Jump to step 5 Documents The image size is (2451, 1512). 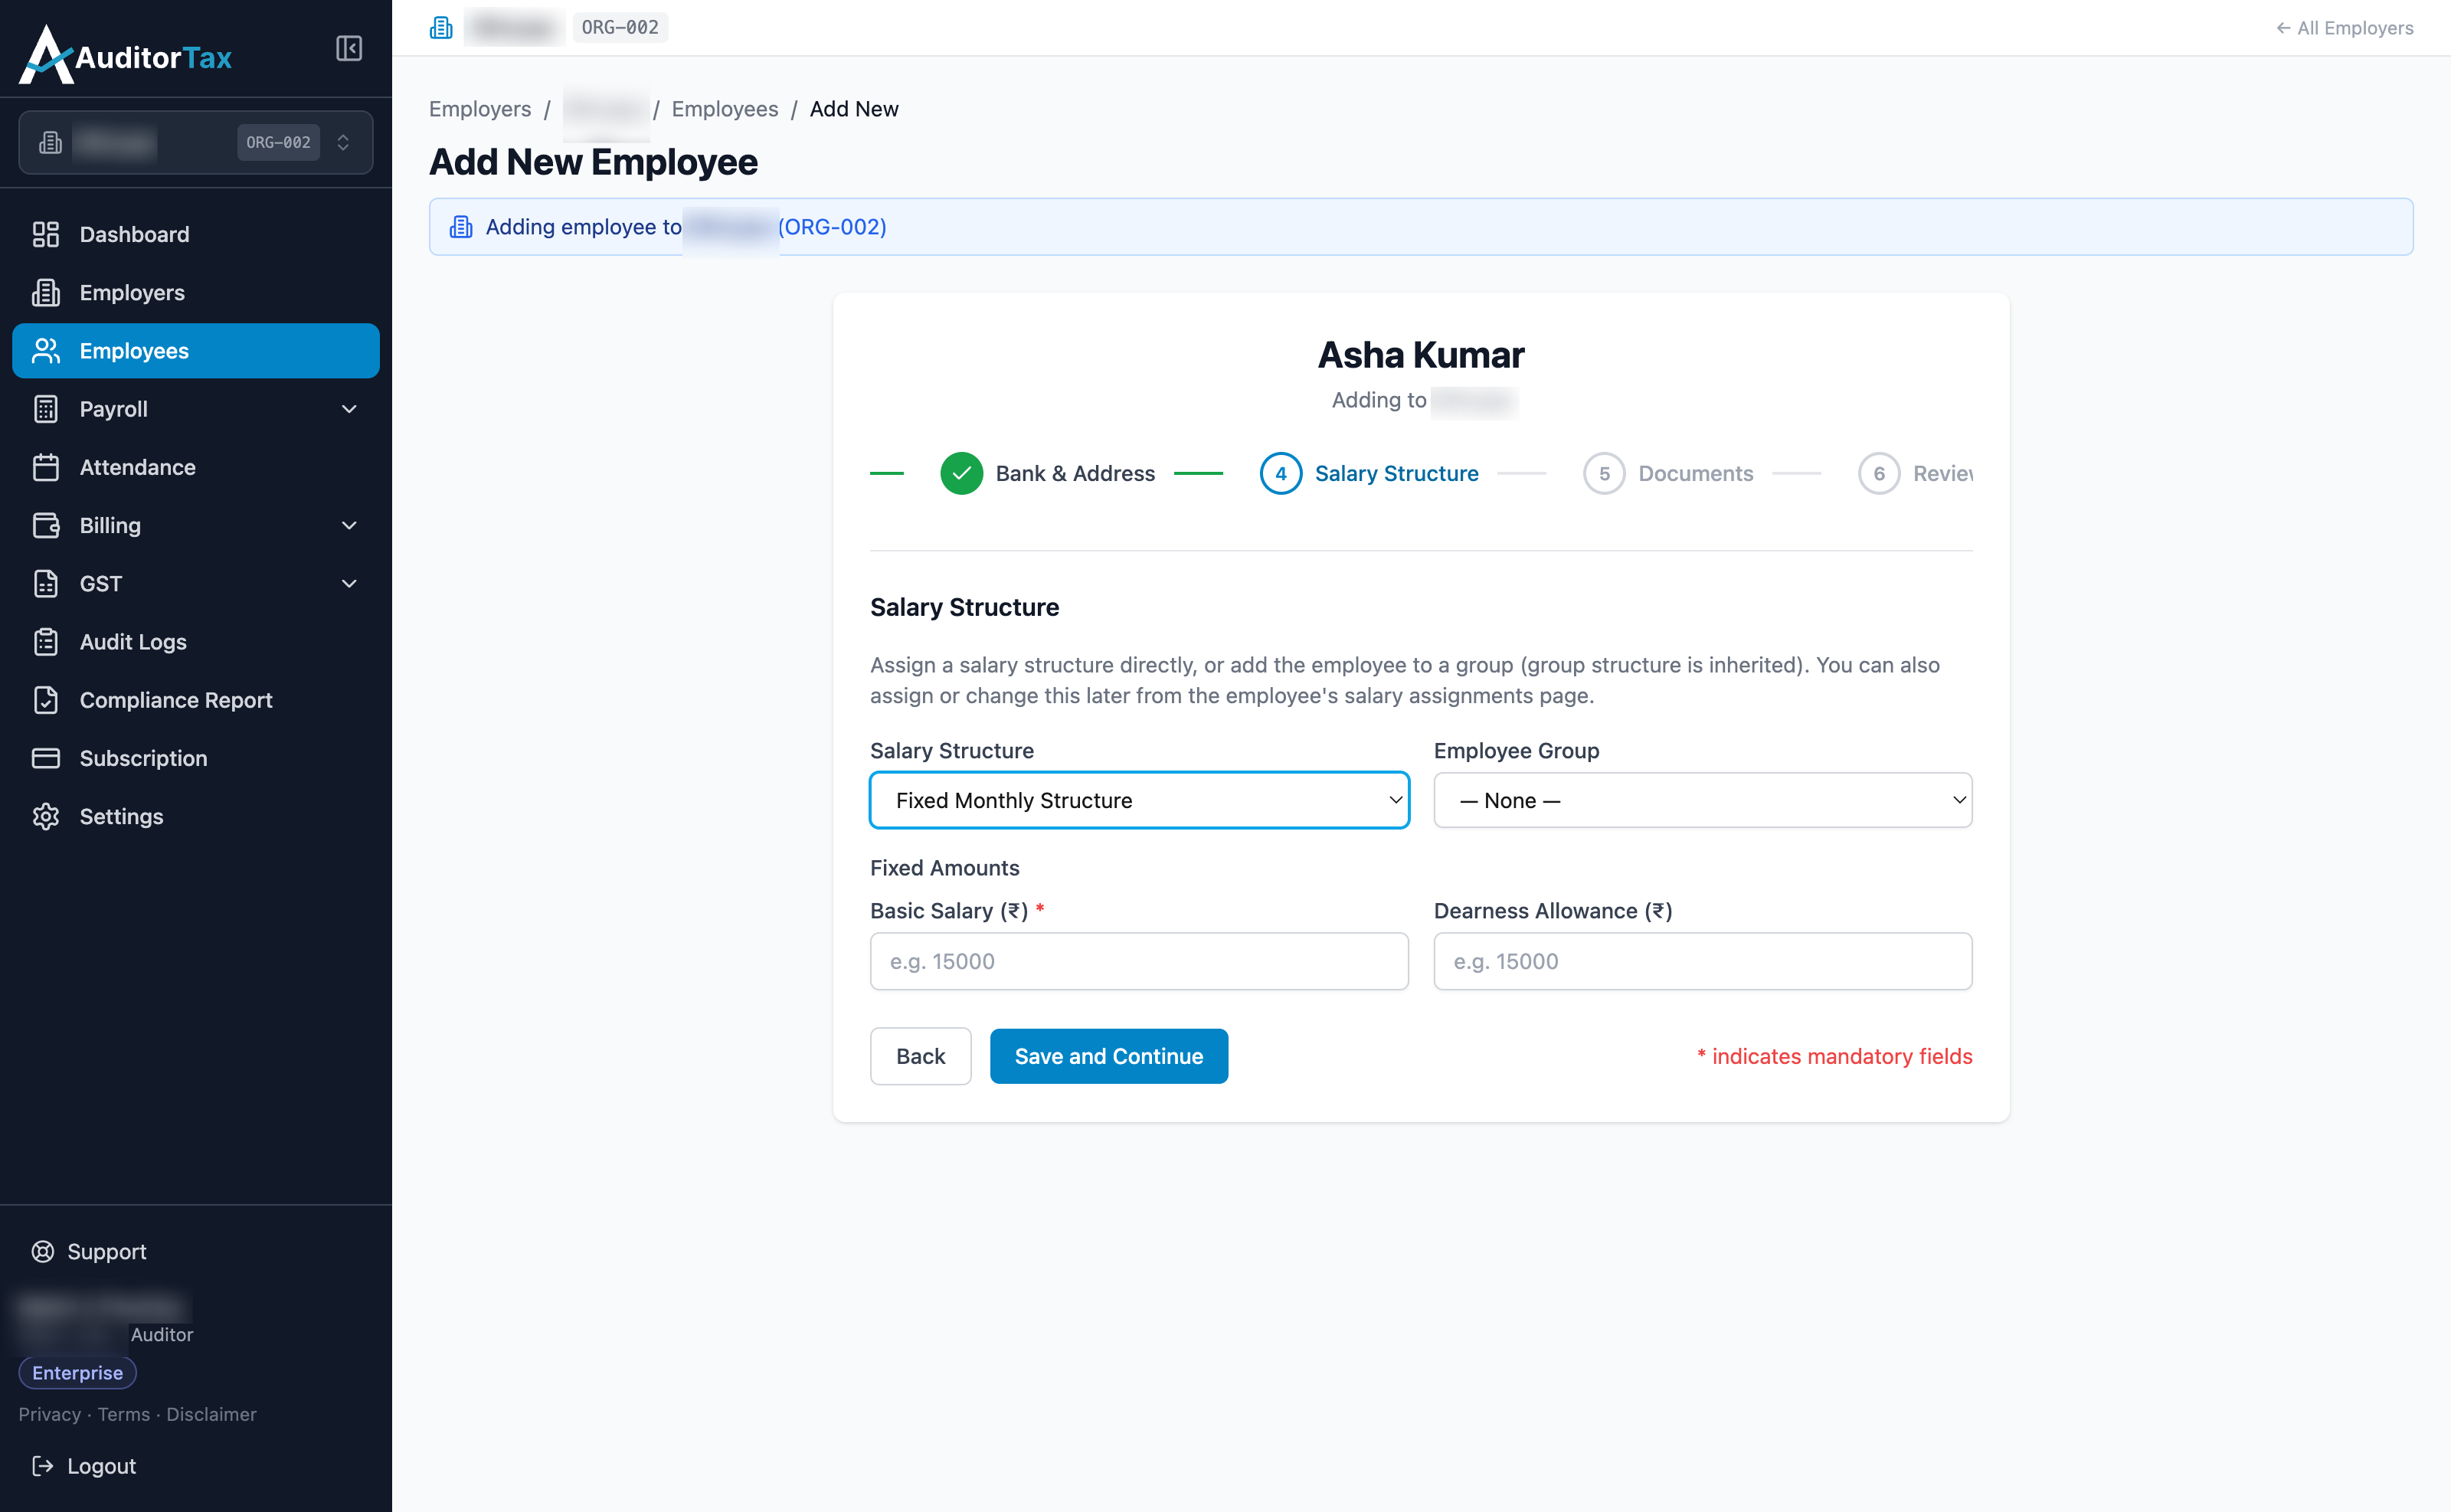[1668, 473]
